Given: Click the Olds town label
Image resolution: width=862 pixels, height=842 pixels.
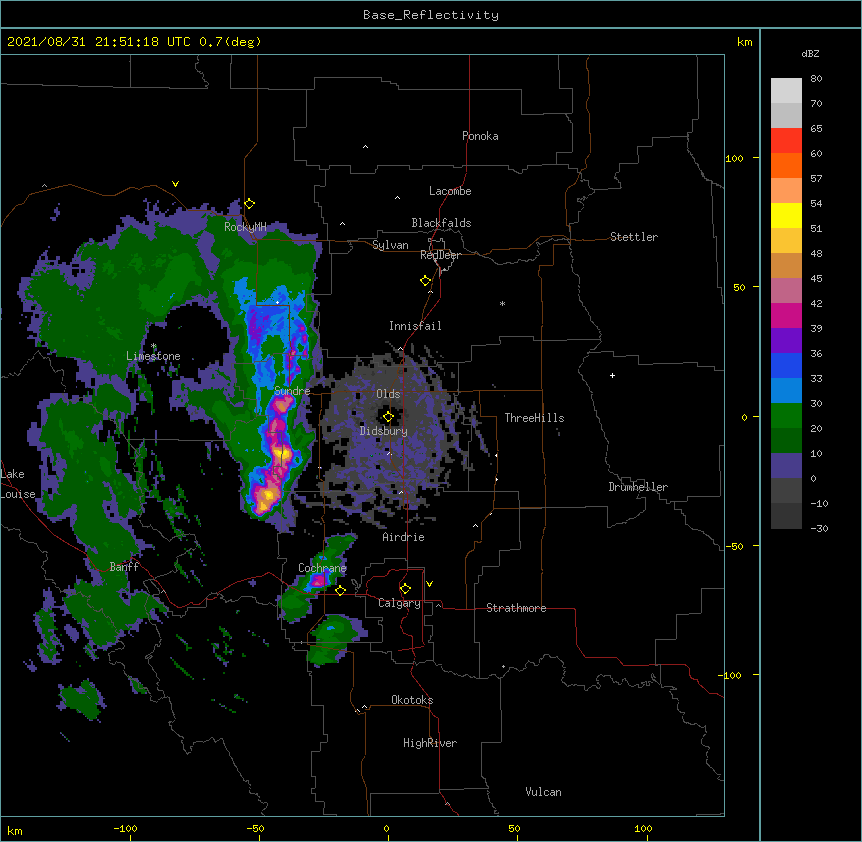Looking at the screenshot, I should point(388,394).
